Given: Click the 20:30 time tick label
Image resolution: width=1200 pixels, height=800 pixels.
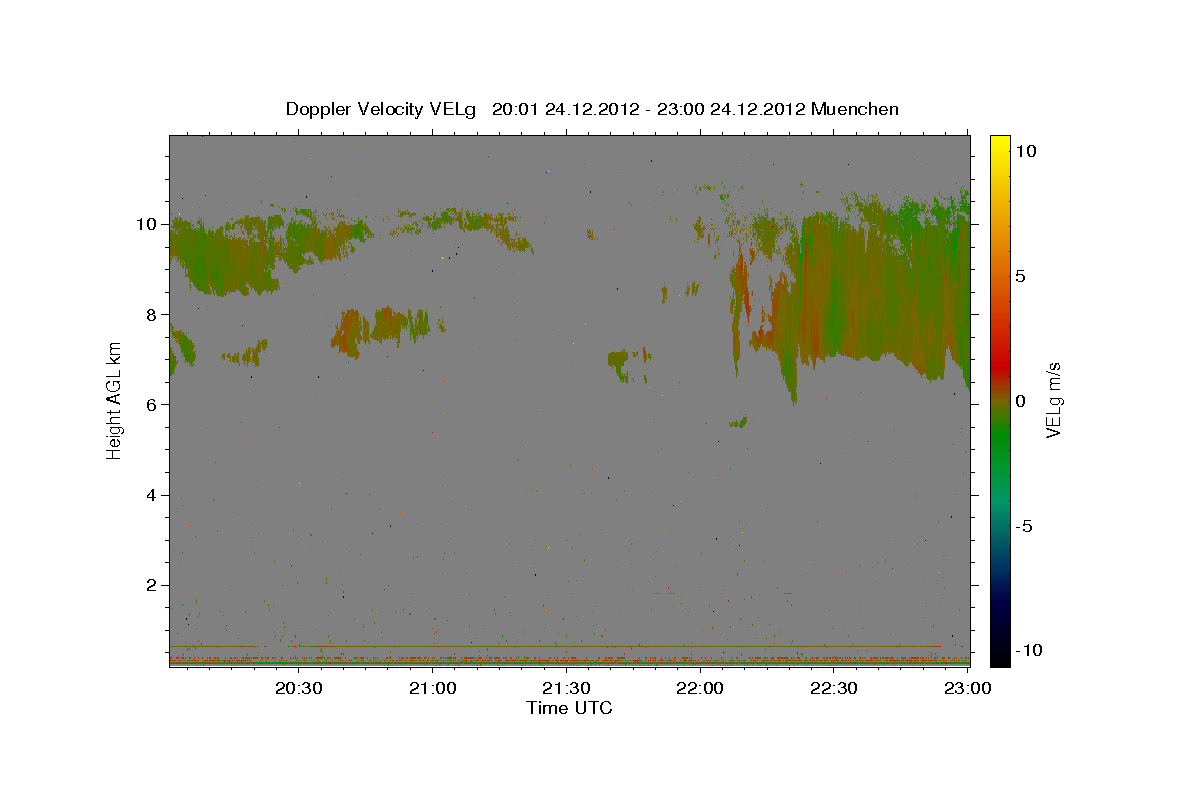Looking at the screenshot, I should pos(299,688).
